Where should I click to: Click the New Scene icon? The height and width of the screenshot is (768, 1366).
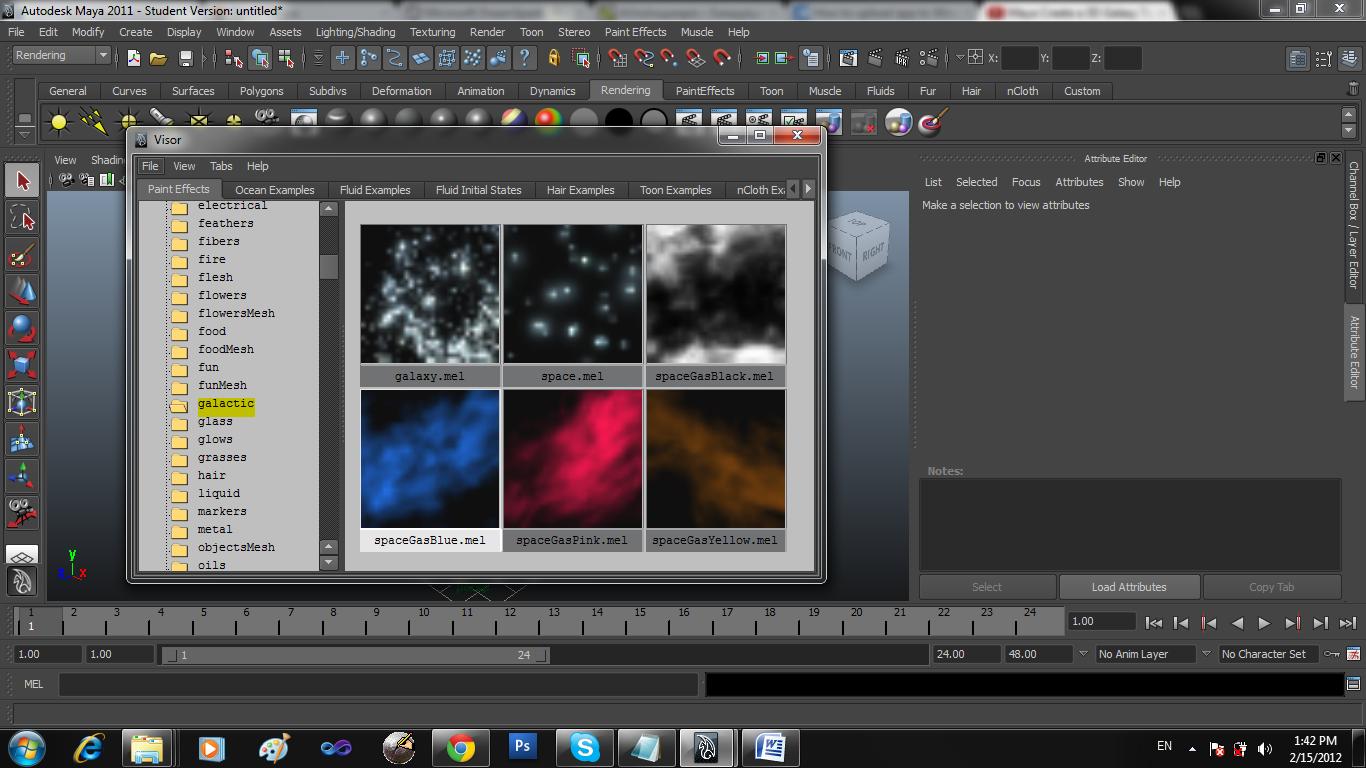(133, 58)
